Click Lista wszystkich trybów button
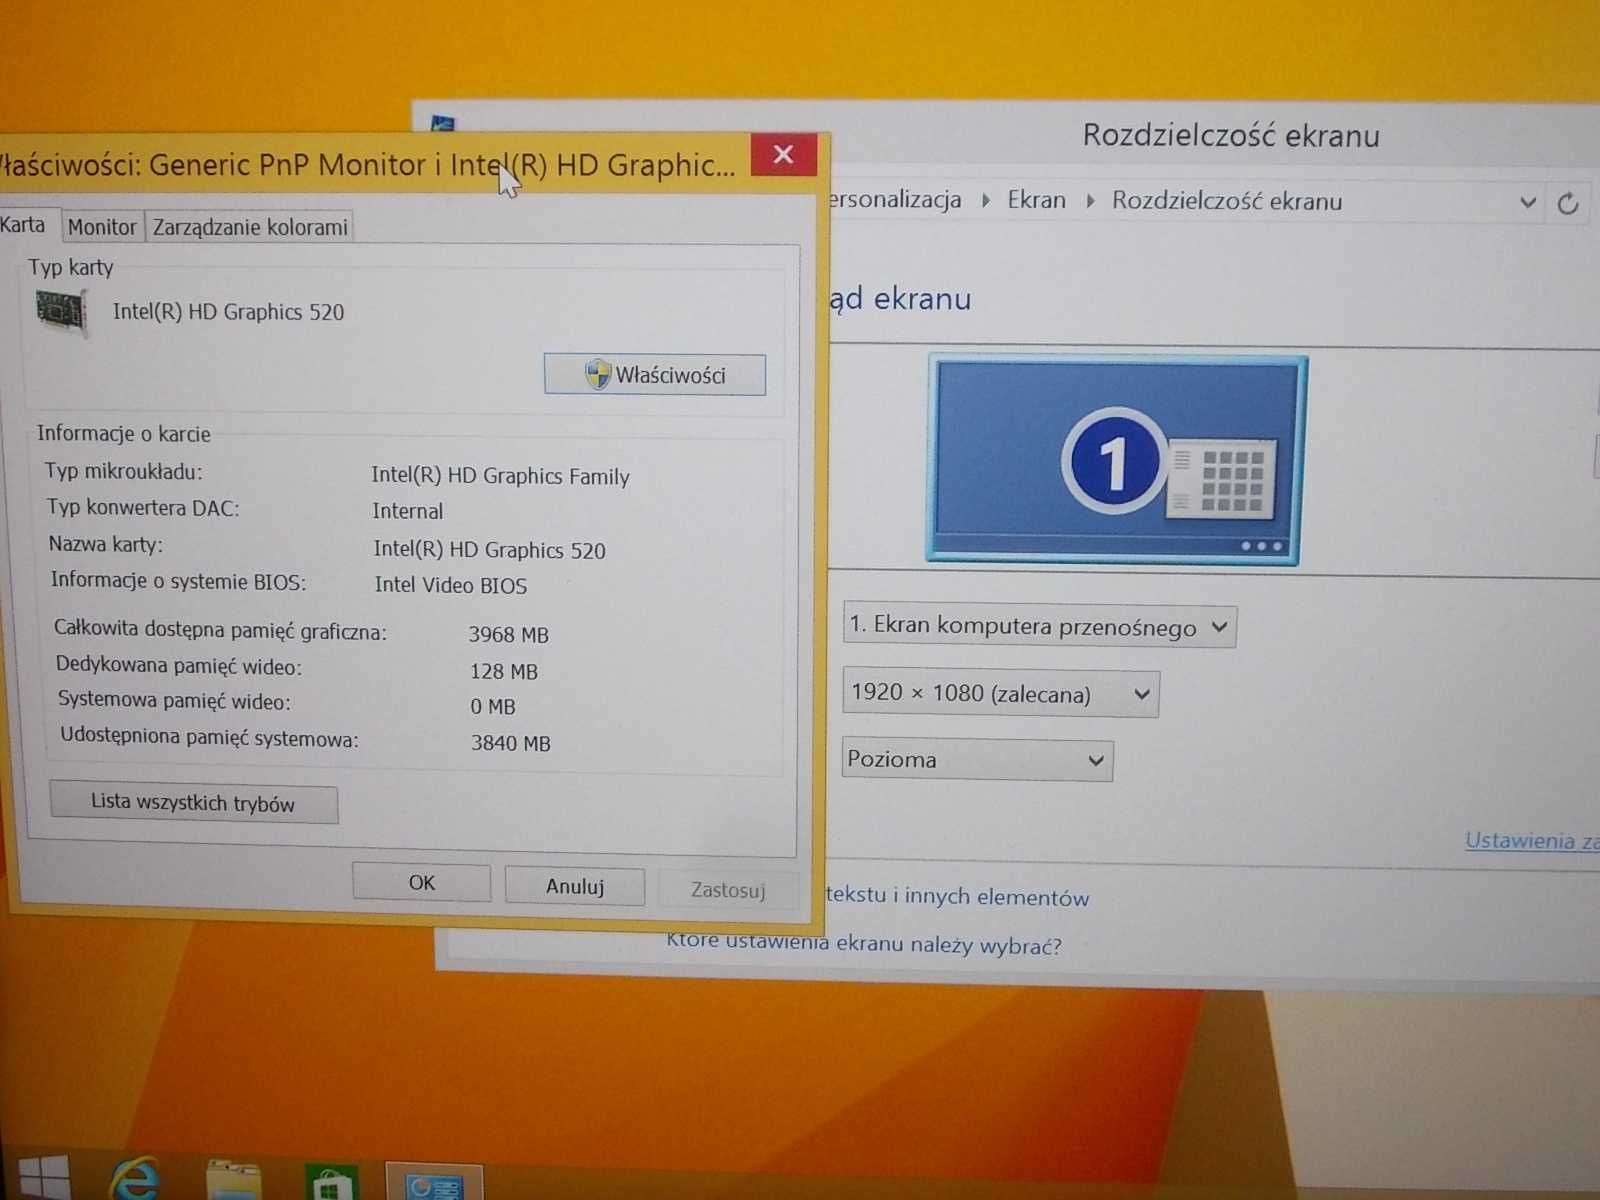Viewport: 1600px width, 1200px height. point(193,803)
